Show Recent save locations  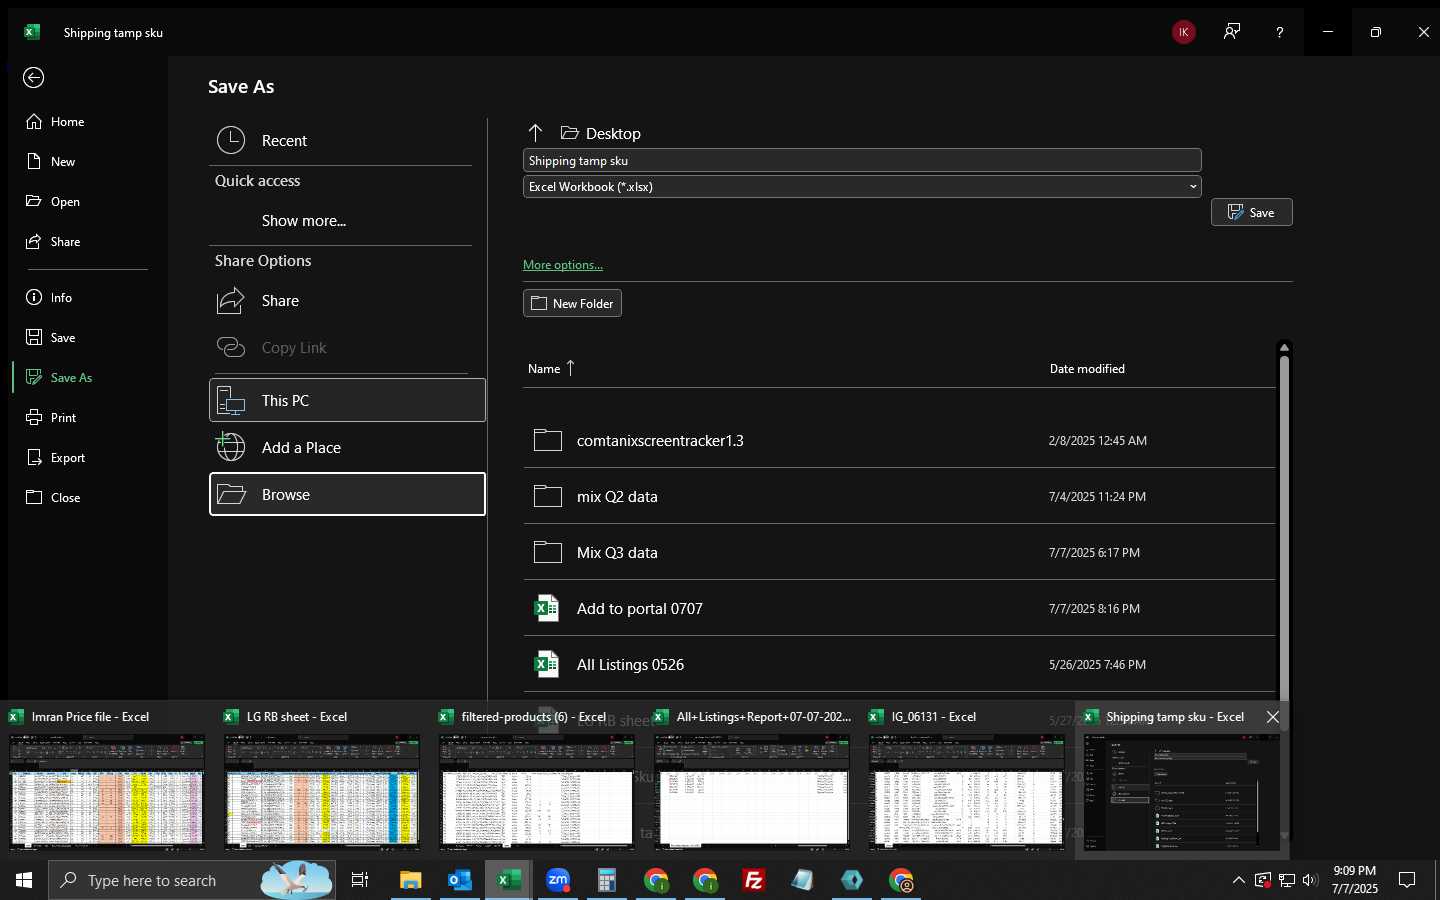(x=347, y=141)
